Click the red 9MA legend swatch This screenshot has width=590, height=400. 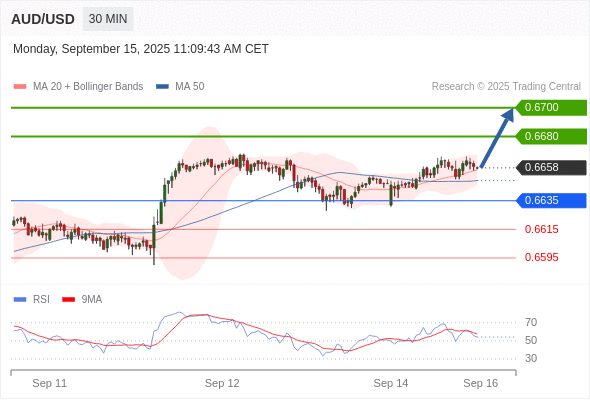[68, 300]
